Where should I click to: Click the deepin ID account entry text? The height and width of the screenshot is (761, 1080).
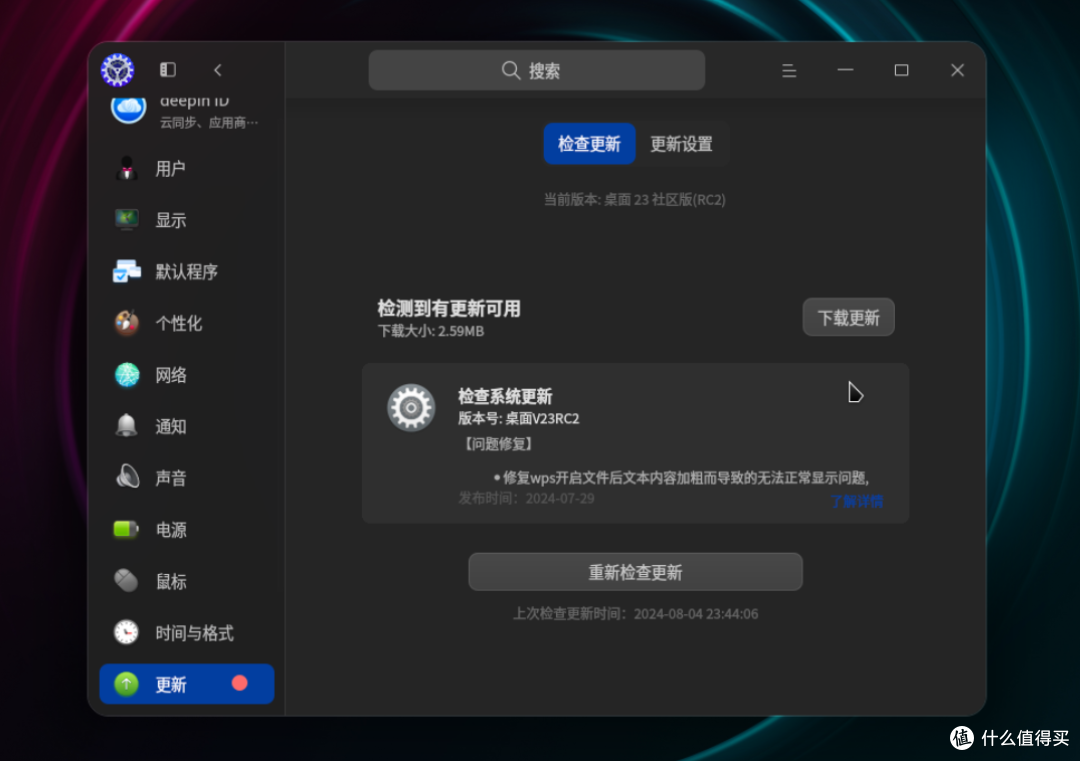209,111
